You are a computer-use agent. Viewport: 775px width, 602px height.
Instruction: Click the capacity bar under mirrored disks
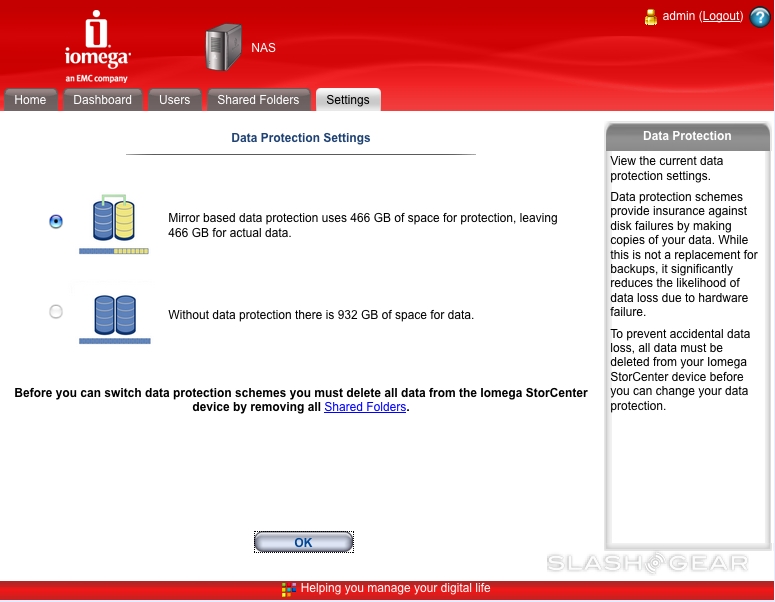tap(113, 251)
